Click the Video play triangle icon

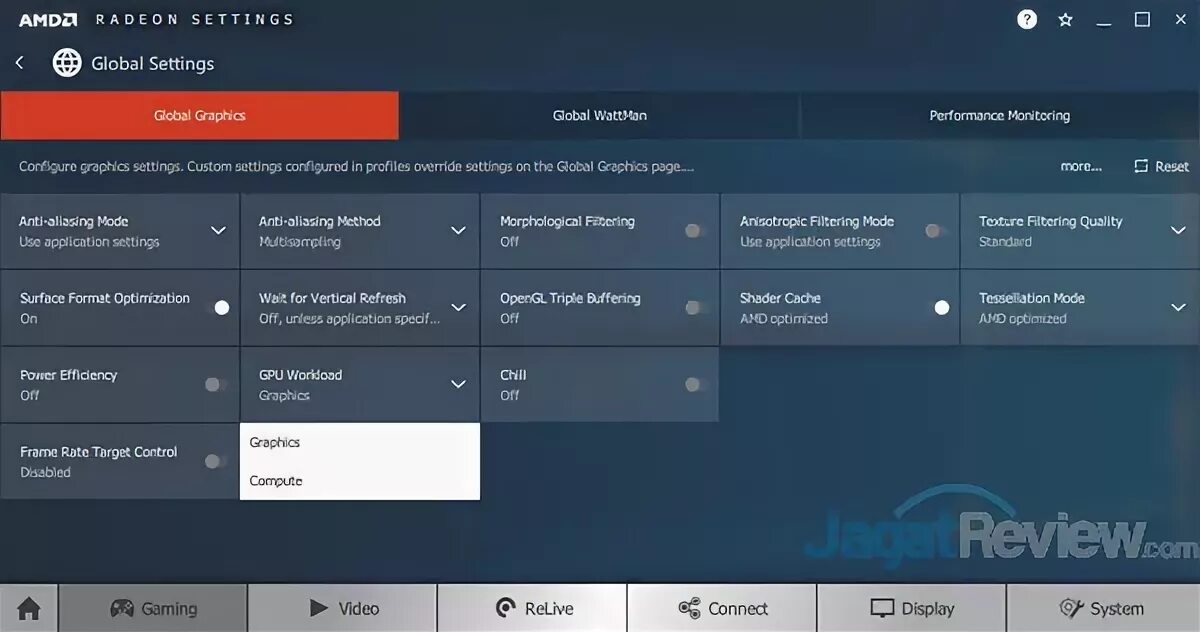click(319, 608)
